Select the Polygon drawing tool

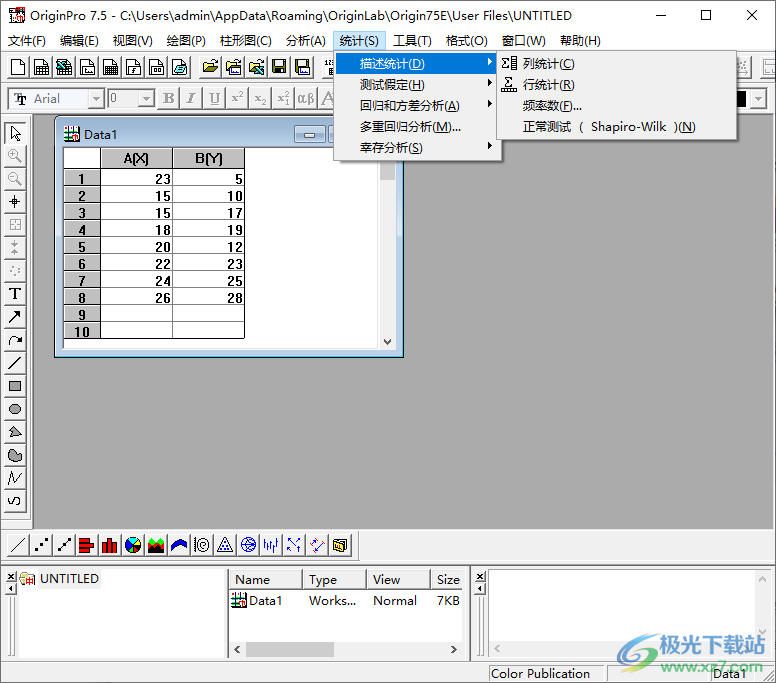[x=15, y=432]
